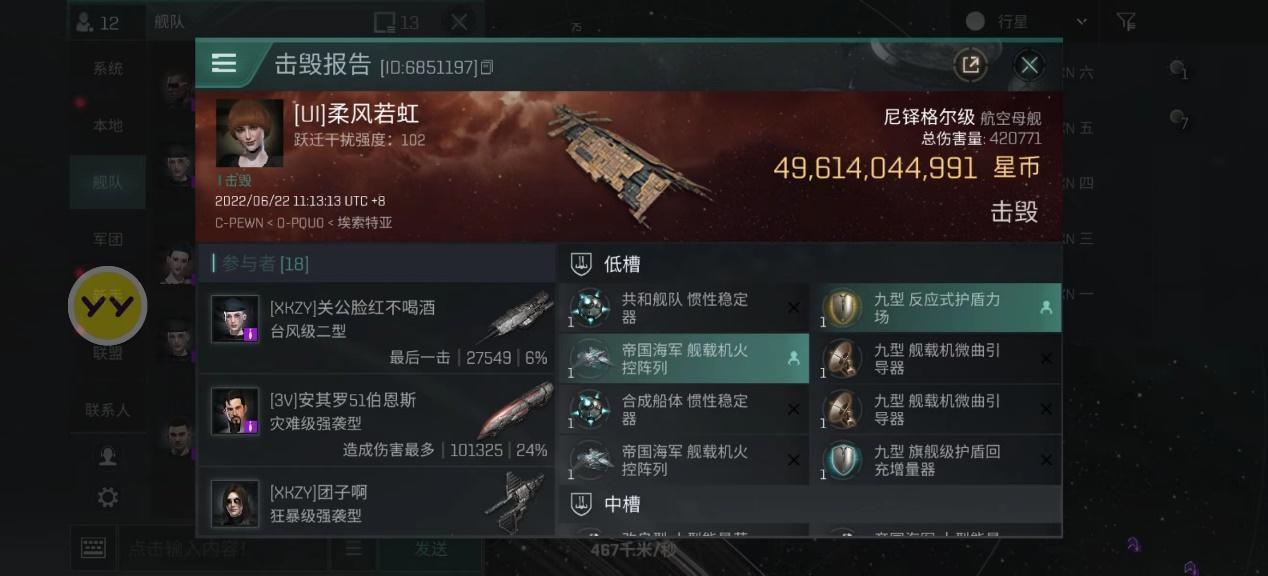Click the contacts person icon in sidebar

point(107,456)
